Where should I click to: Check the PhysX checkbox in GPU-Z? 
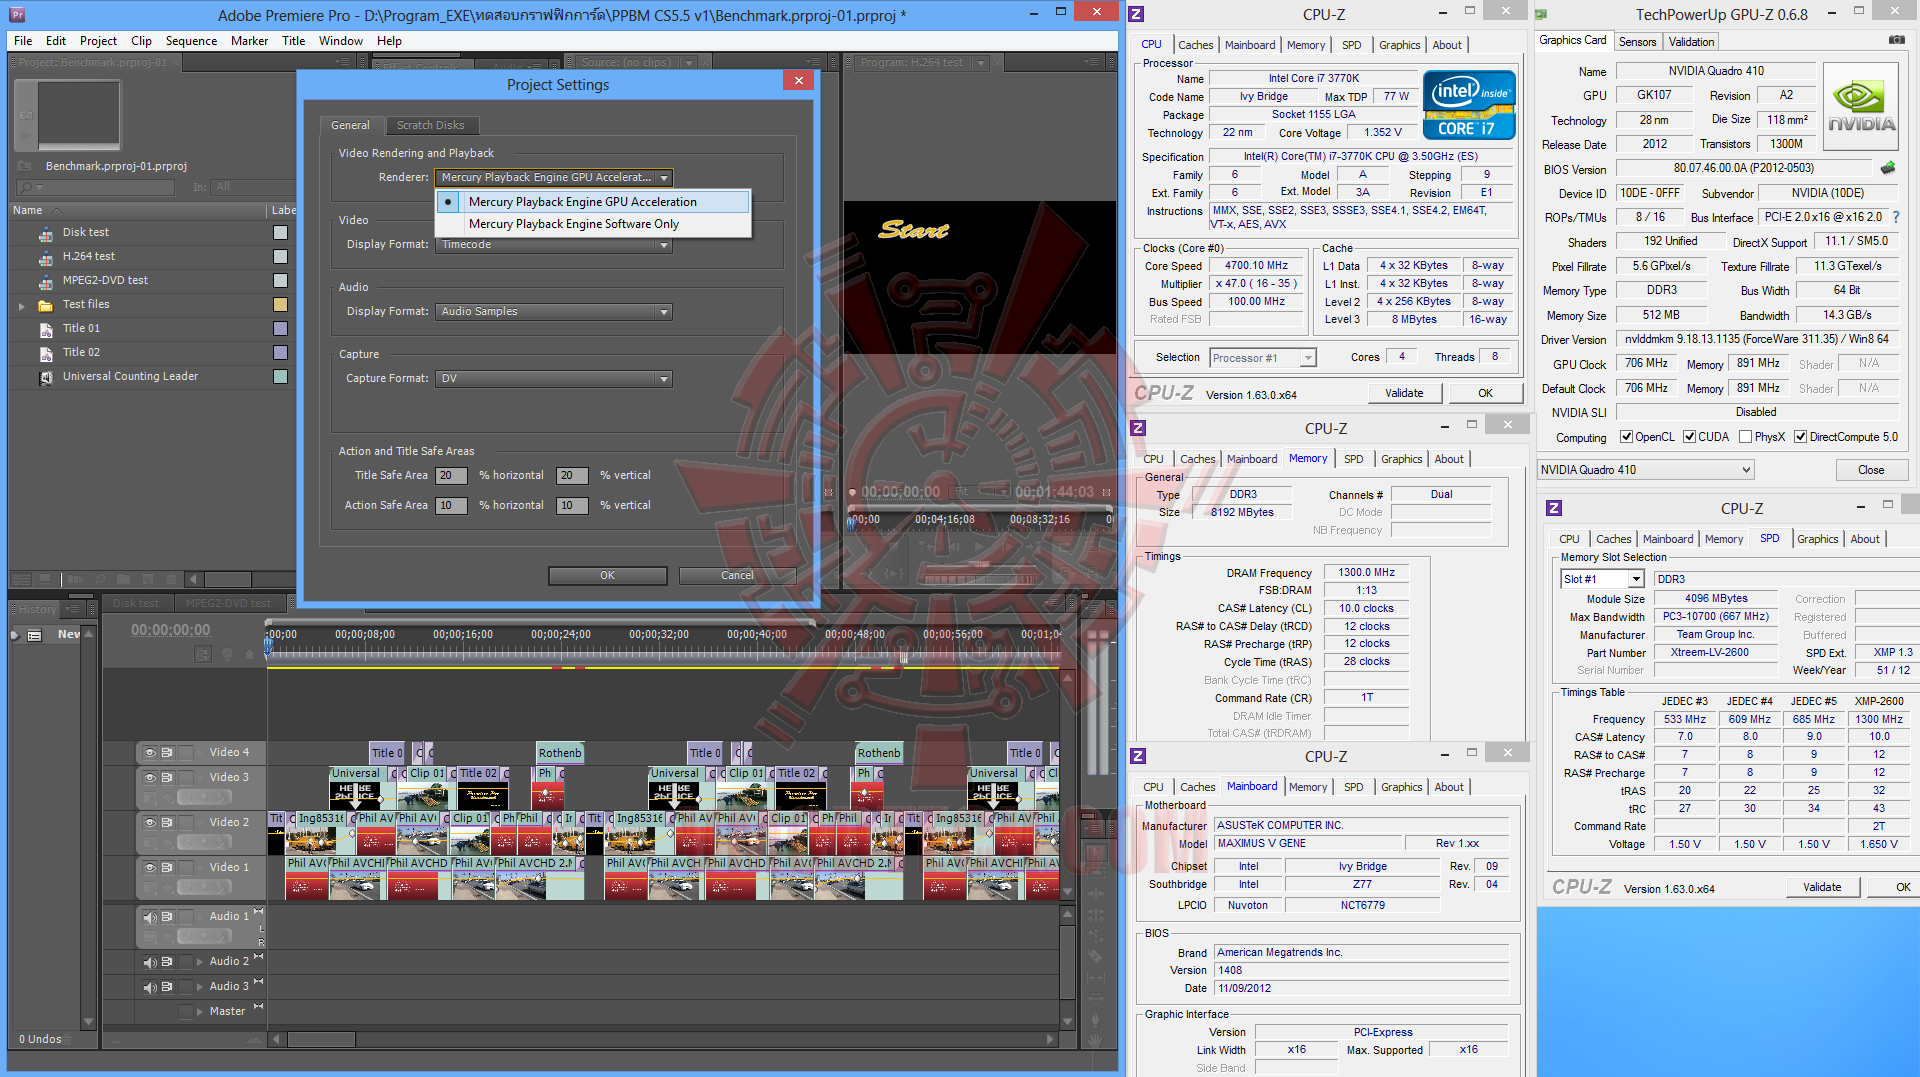point(1745,437)
